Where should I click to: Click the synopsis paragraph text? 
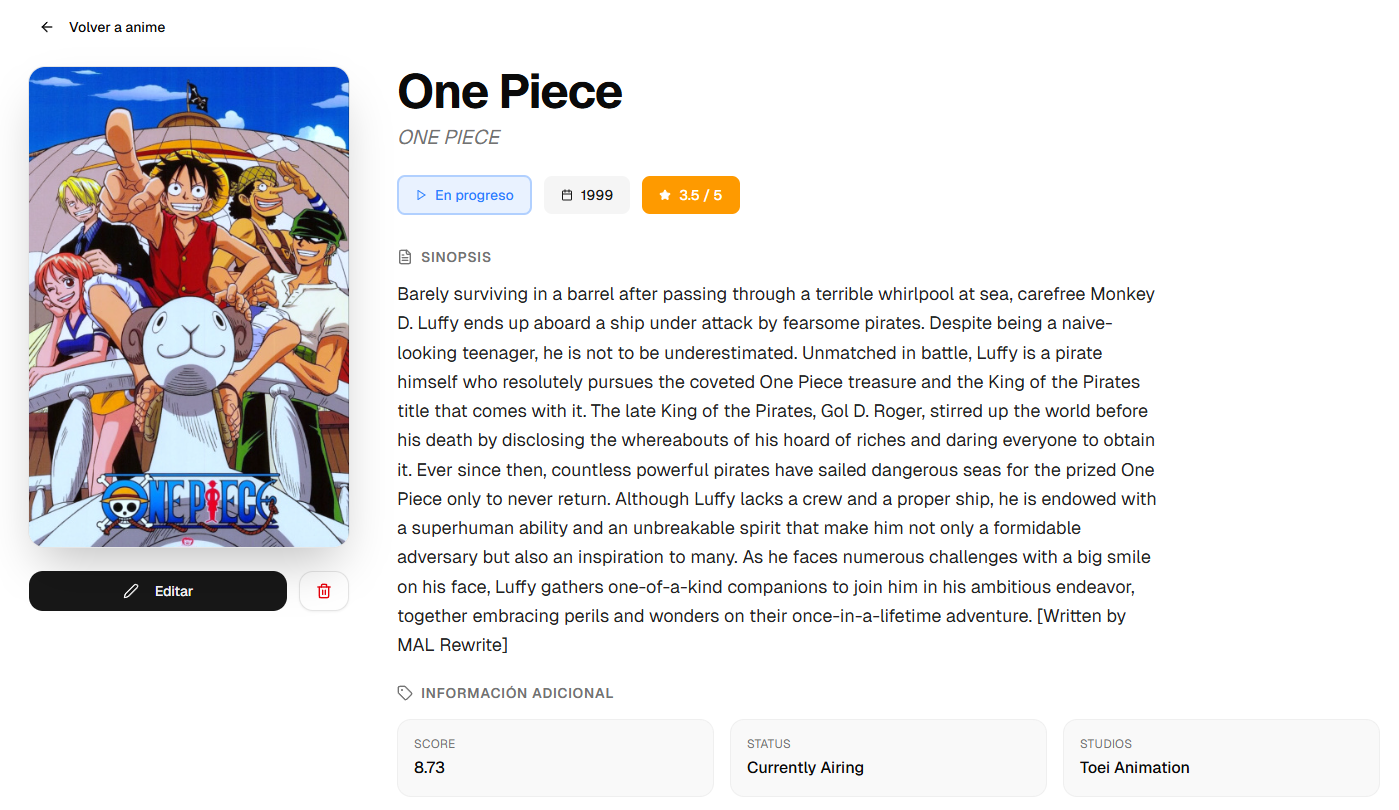coord(776,469)
